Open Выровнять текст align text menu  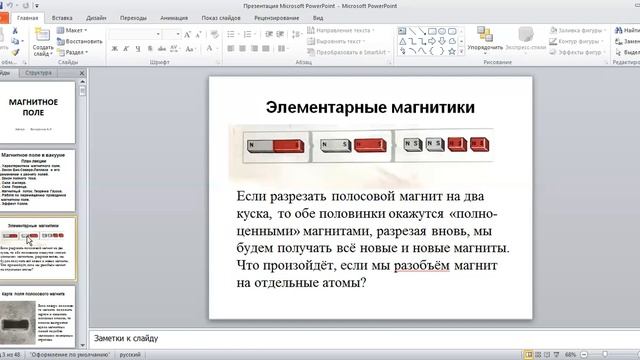click(336, 41)
